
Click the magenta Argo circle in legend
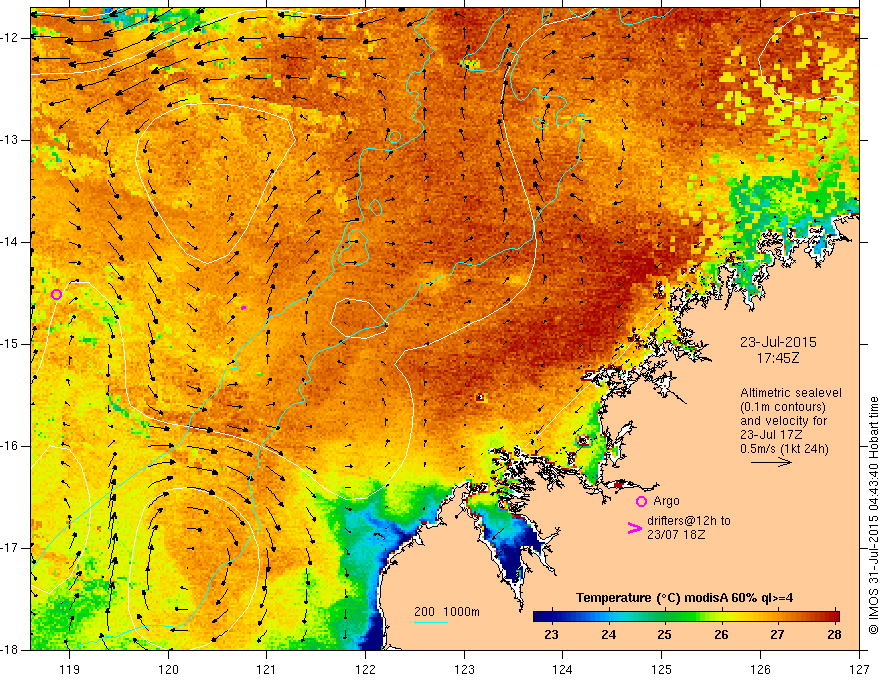click(x=641, y=501)
